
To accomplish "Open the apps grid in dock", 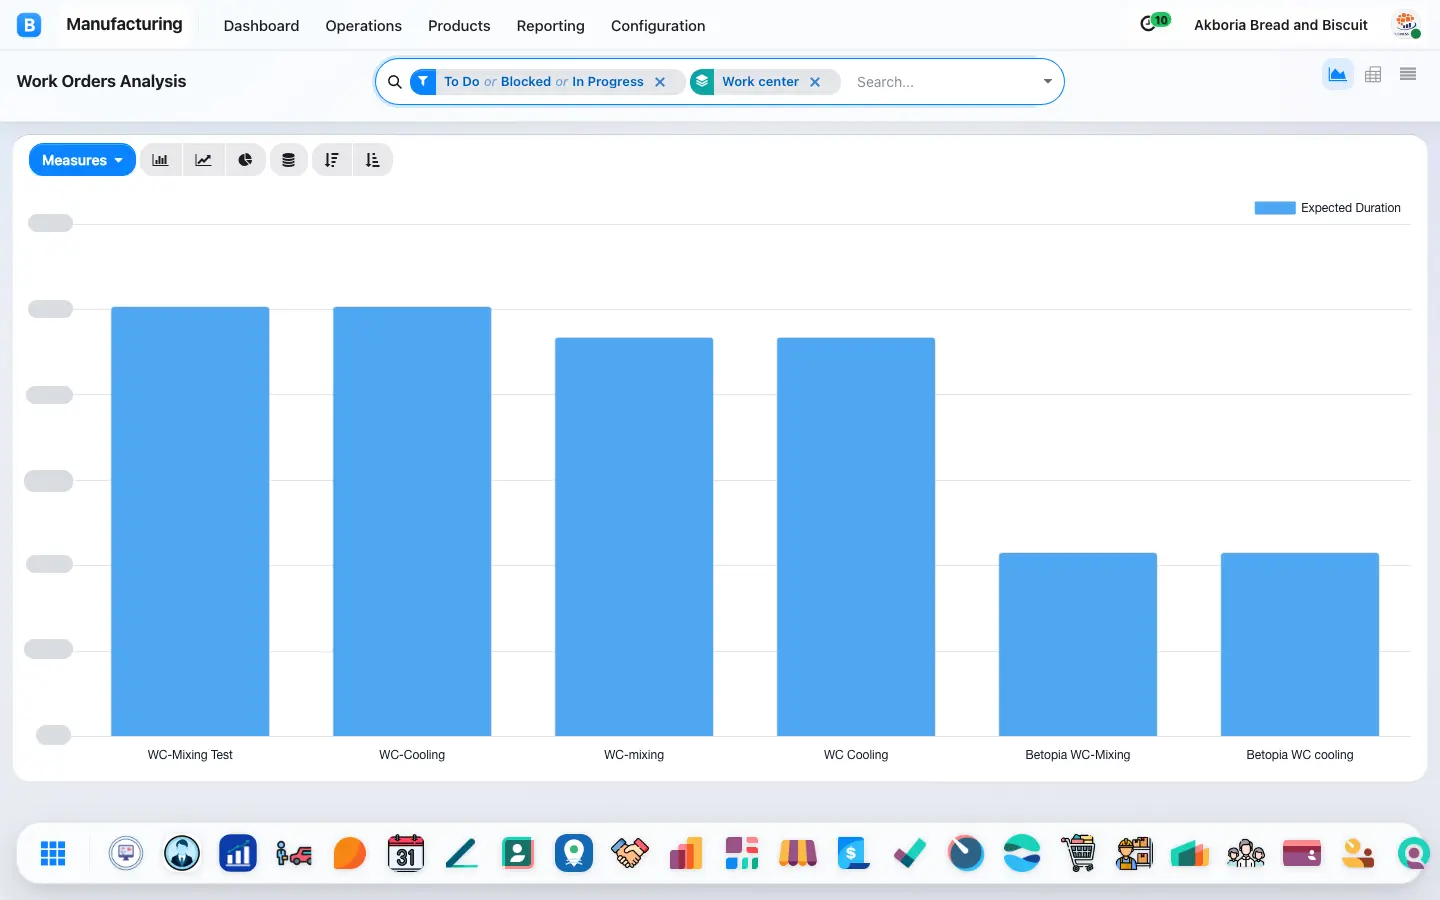I will pos(53,853).
